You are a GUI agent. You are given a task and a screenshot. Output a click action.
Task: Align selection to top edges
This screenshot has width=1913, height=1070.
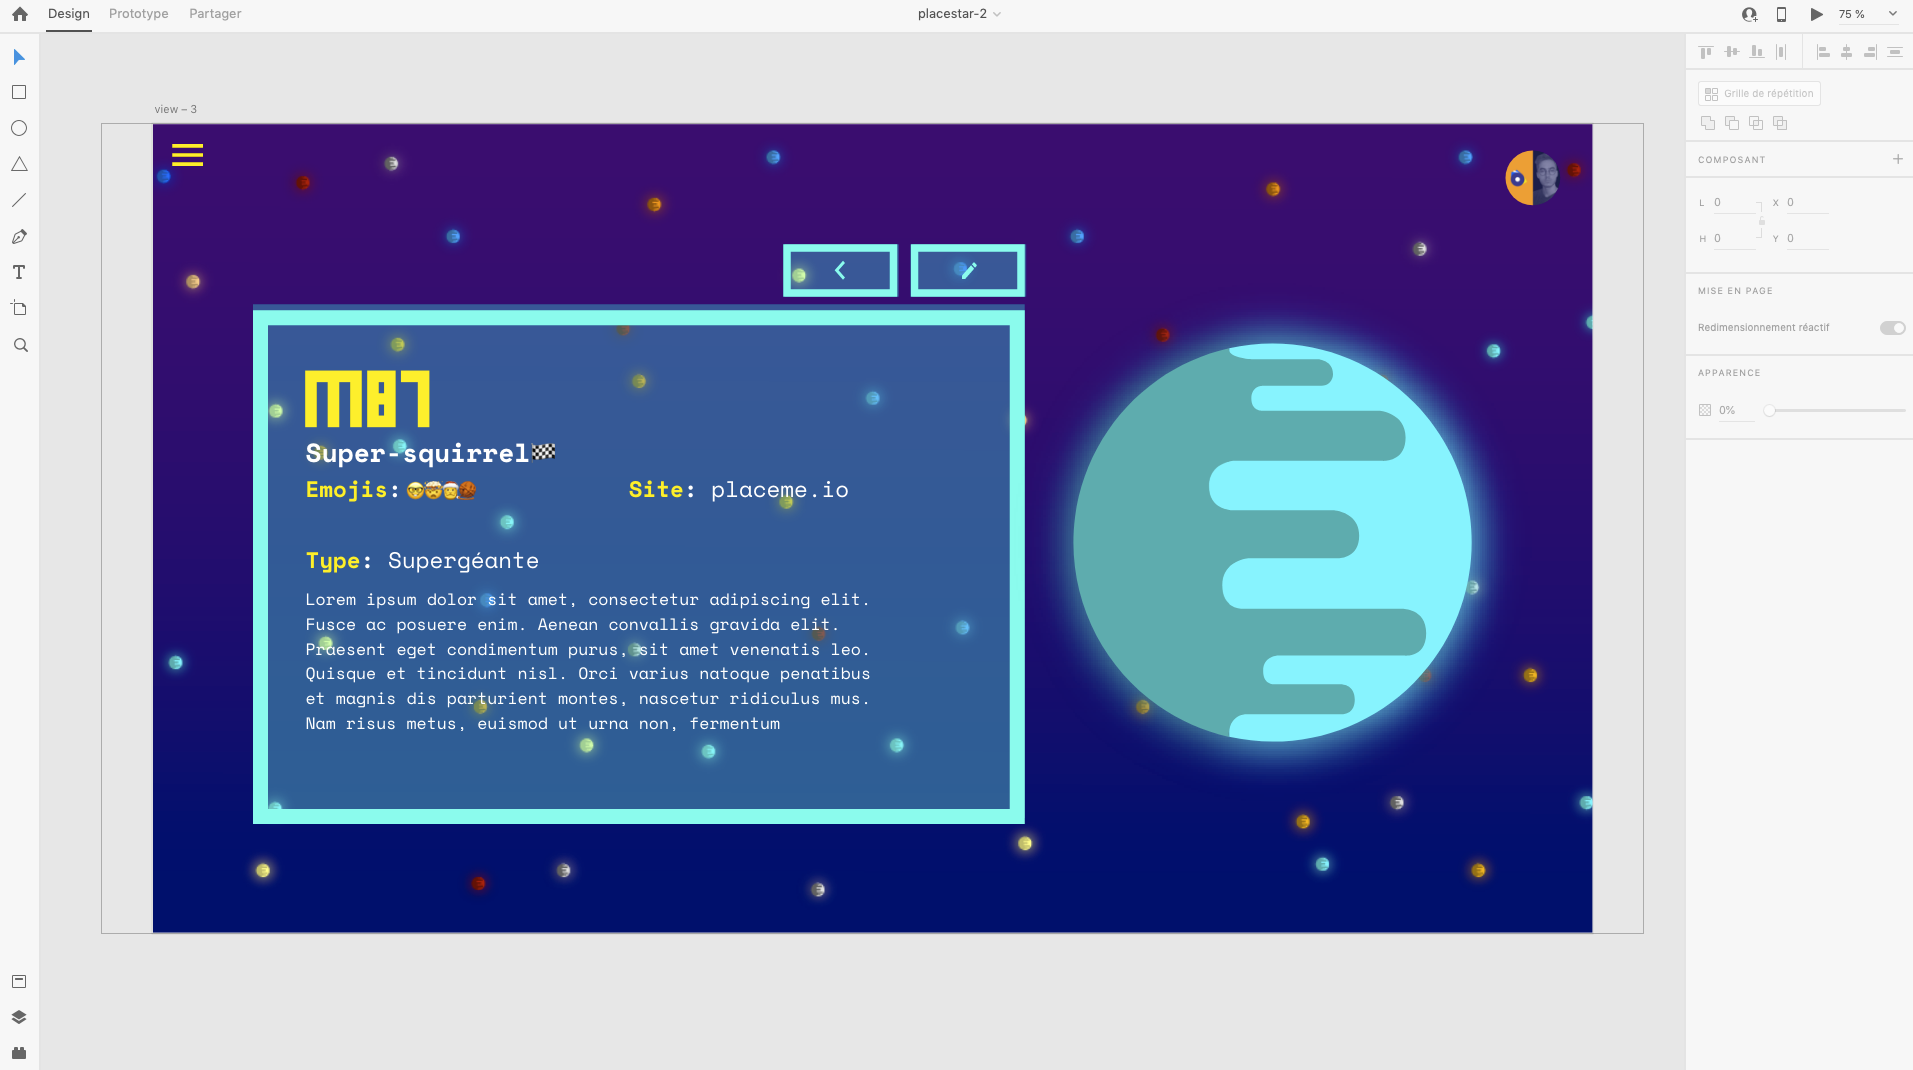1706,52
